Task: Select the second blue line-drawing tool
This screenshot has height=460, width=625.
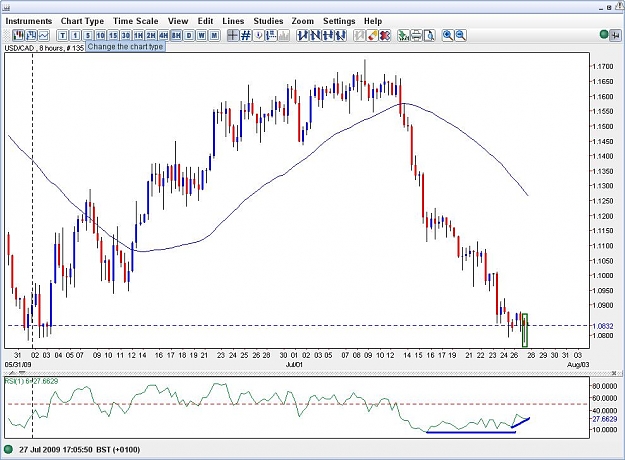Action: (316, 36)
